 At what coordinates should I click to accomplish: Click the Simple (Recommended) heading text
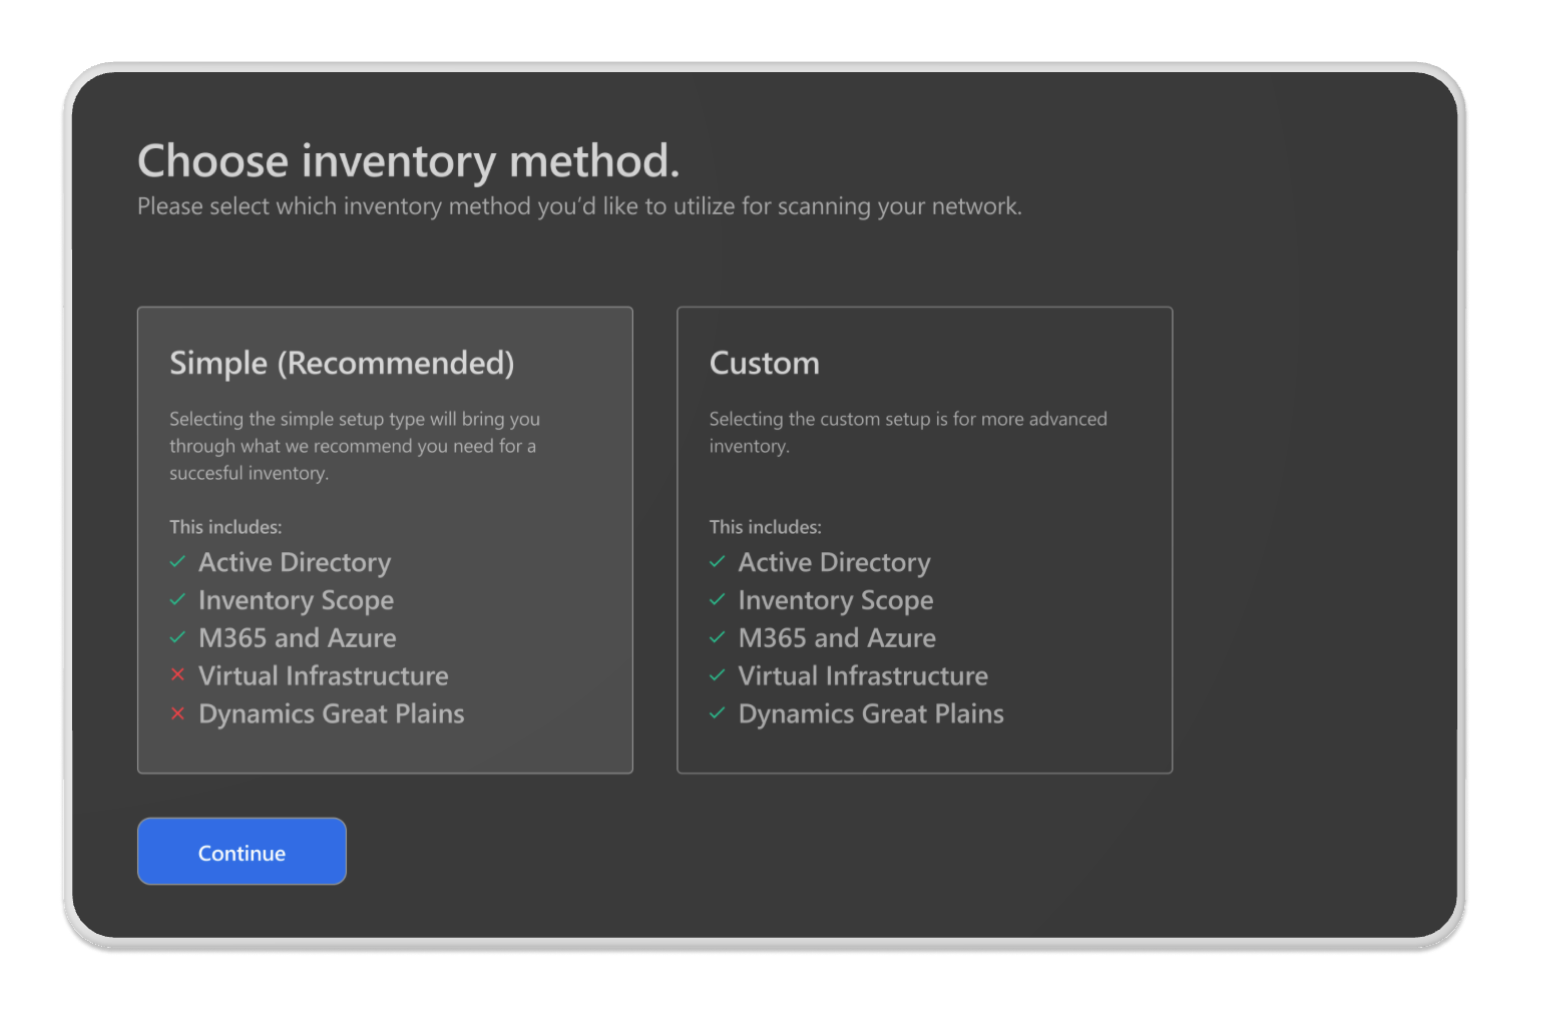point(342,363)
